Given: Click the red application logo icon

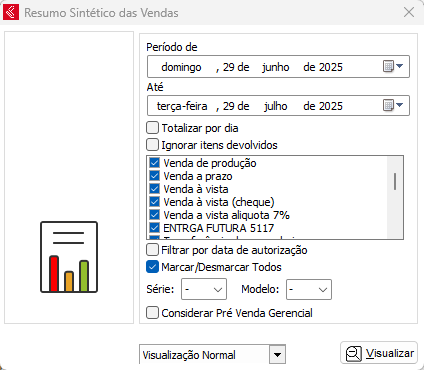Looking at the screenshot, I should [11, 12].
